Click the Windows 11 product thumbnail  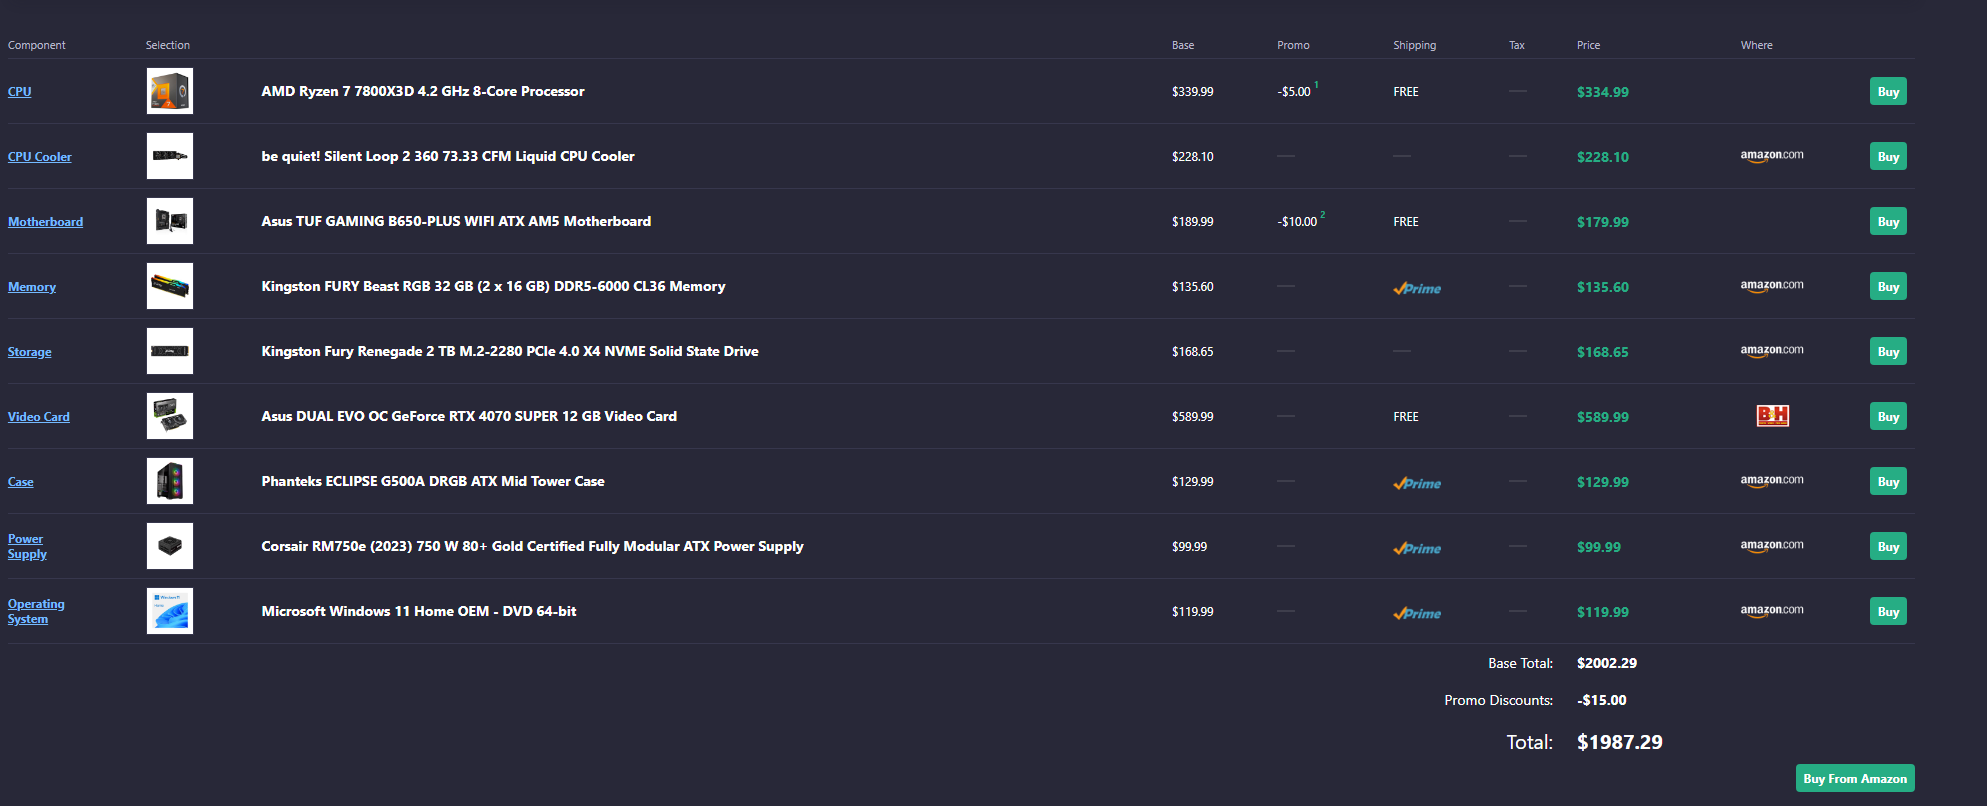[170, 611]
